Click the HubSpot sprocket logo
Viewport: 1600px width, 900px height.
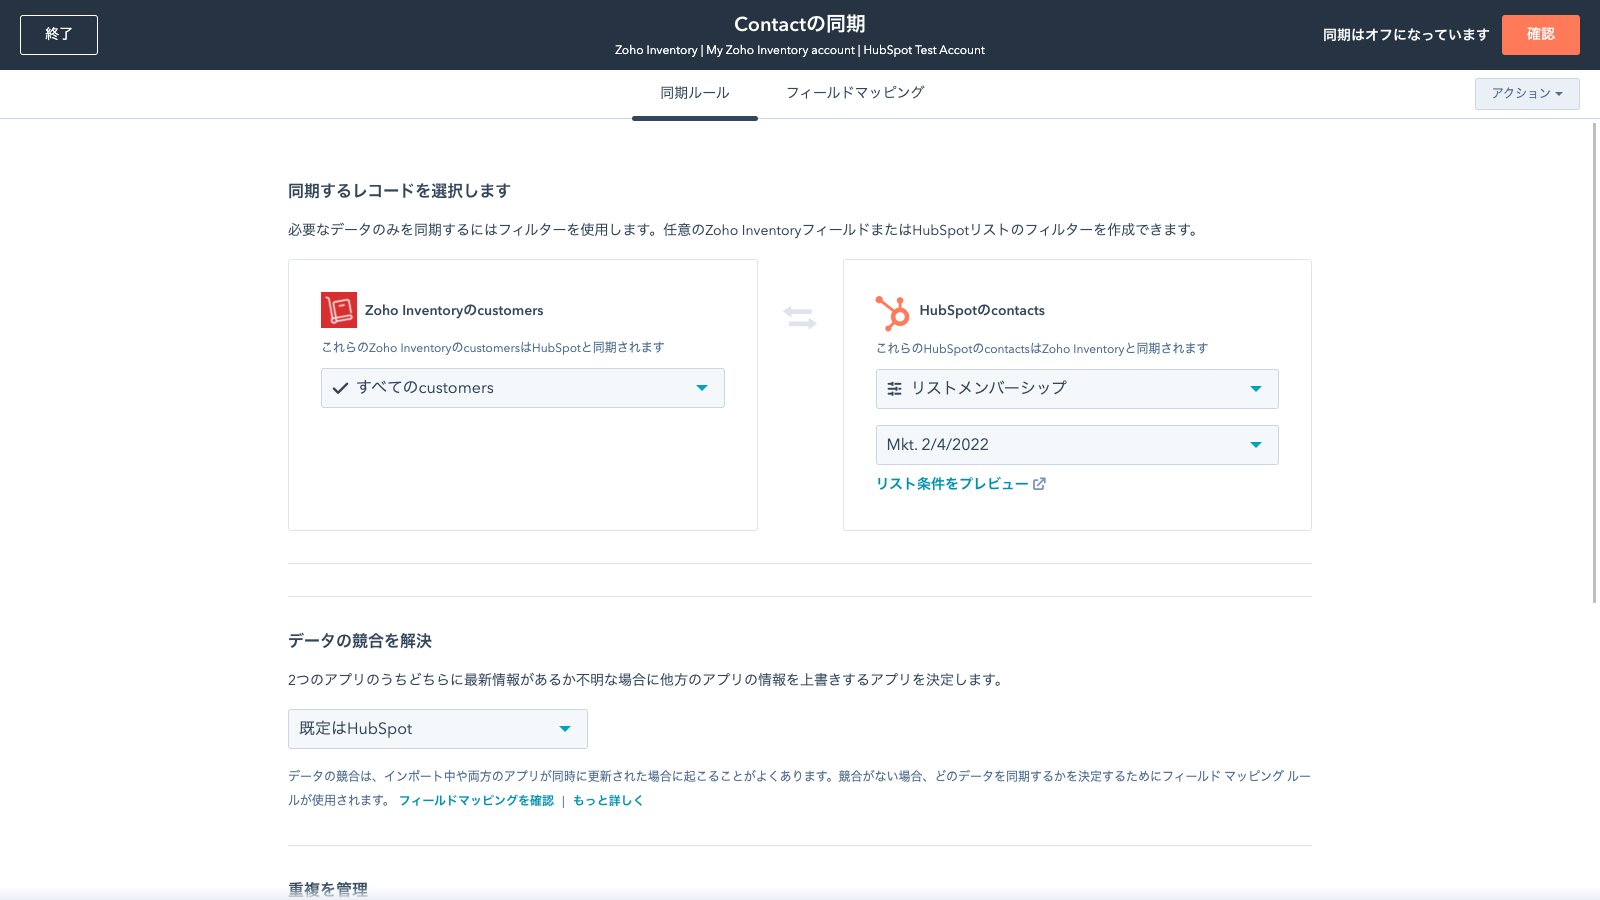pyautogui.click(x=893, y=312)
